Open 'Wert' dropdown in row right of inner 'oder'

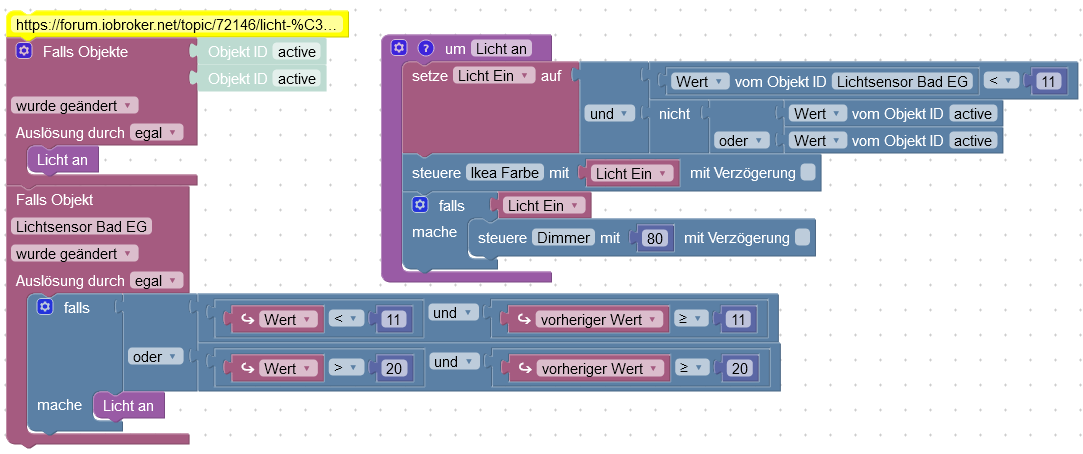coord(818,141)
